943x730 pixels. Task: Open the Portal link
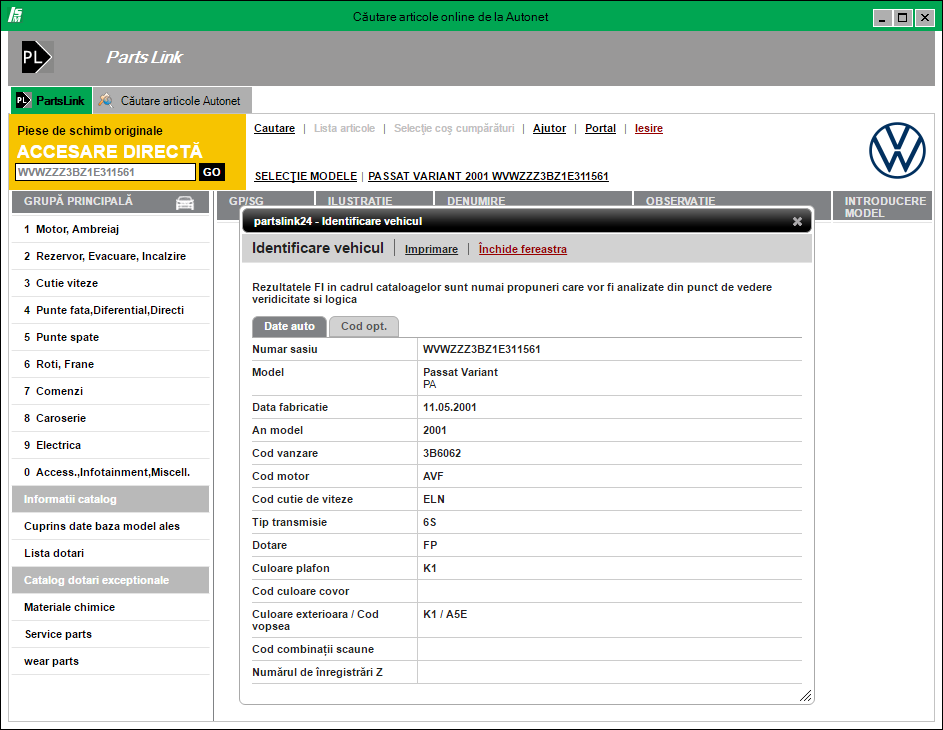click(600, 128)
